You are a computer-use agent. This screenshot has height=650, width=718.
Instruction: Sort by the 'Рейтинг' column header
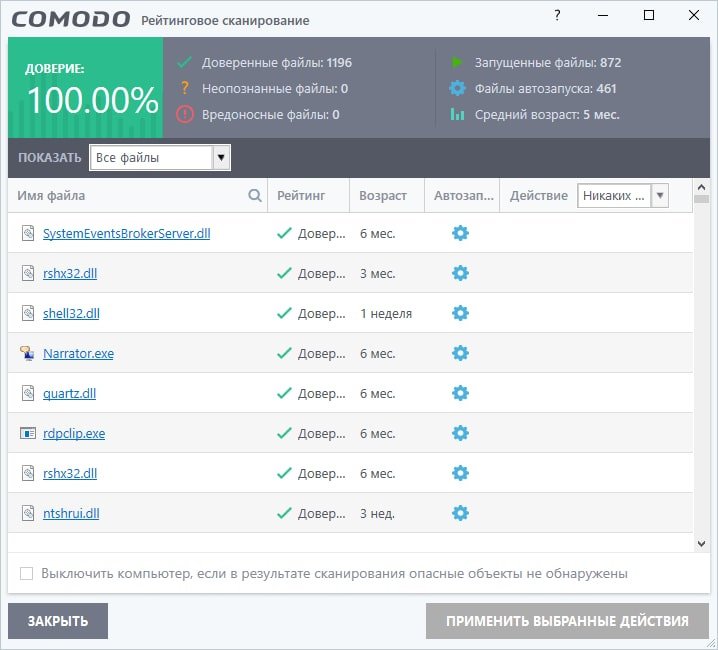tap(301, 196)
